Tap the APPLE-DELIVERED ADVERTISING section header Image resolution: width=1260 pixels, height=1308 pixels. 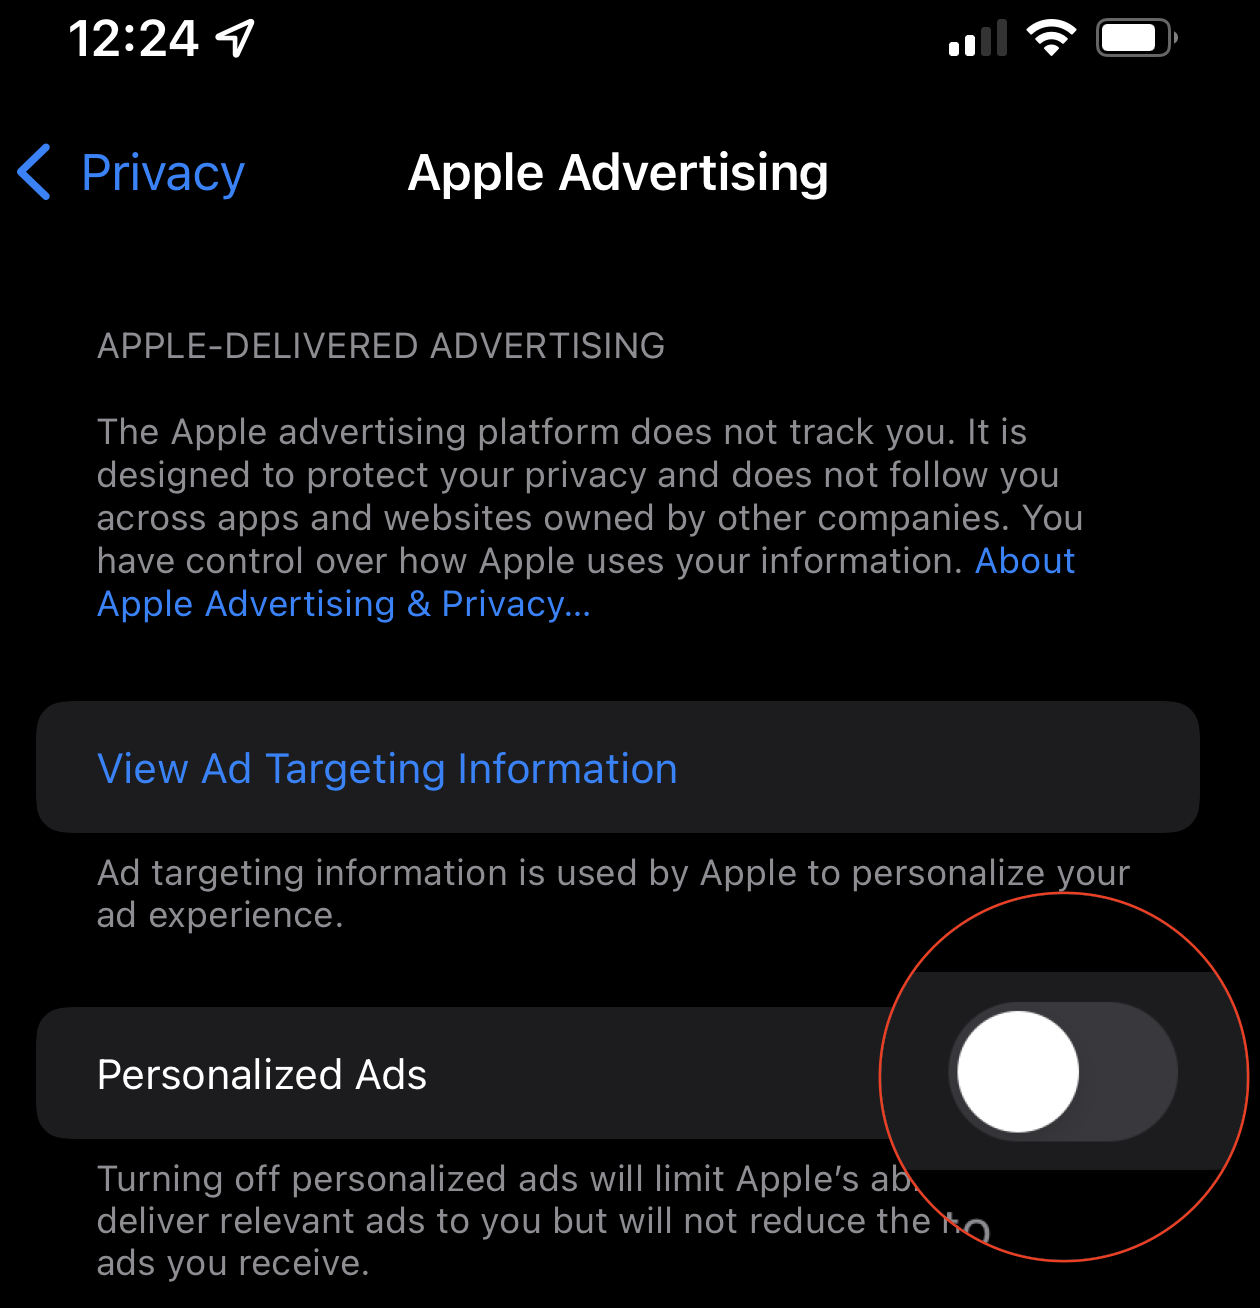(381, 346)
